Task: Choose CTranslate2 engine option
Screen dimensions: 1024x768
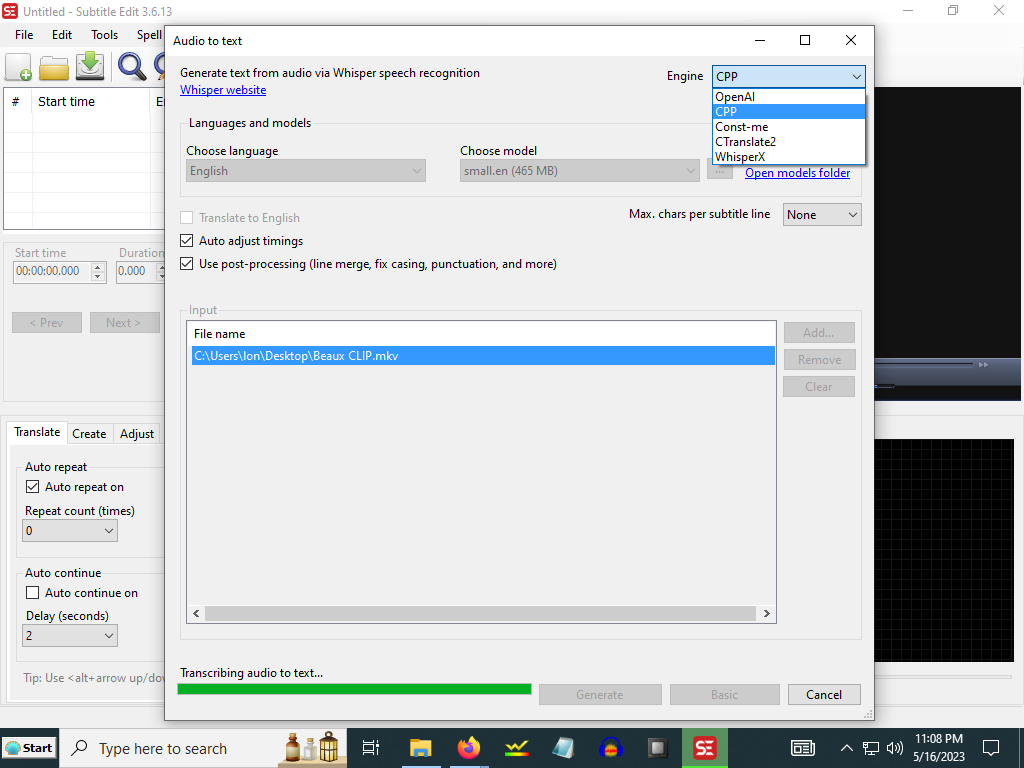Action: (788, 142)
